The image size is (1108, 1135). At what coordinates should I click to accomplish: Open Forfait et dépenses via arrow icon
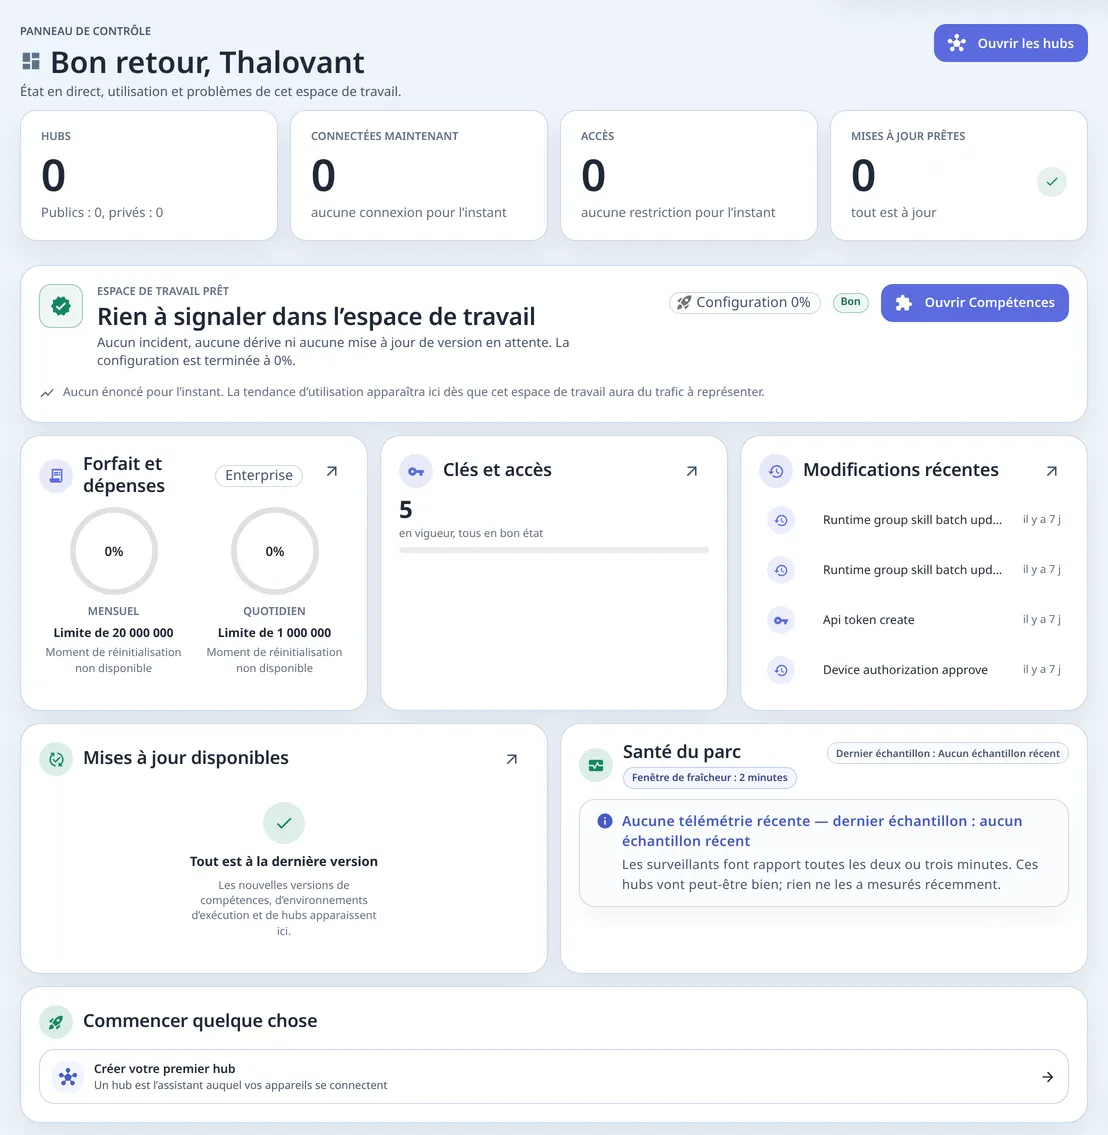331,471
